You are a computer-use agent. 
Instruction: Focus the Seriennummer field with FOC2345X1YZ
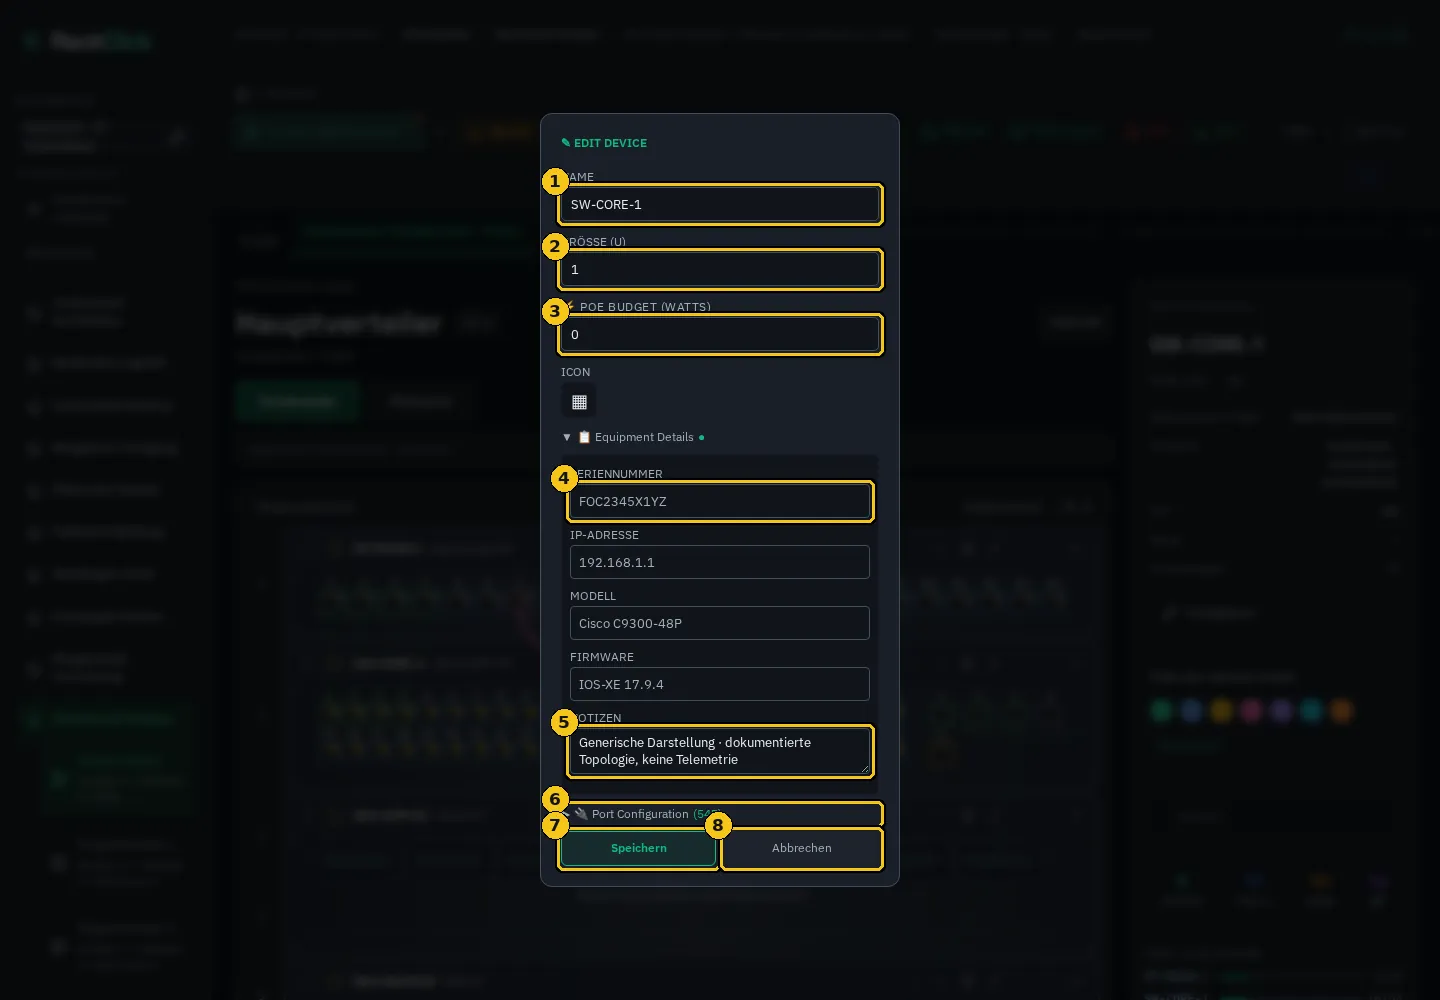pyautogui.click(x=720, y=501)
